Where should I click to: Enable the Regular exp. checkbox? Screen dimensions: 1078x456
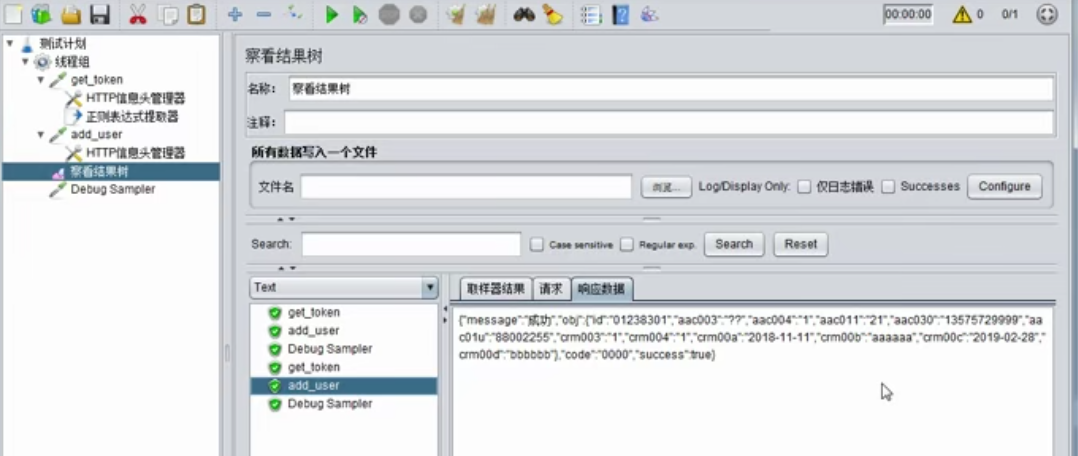tap(626, 244)
